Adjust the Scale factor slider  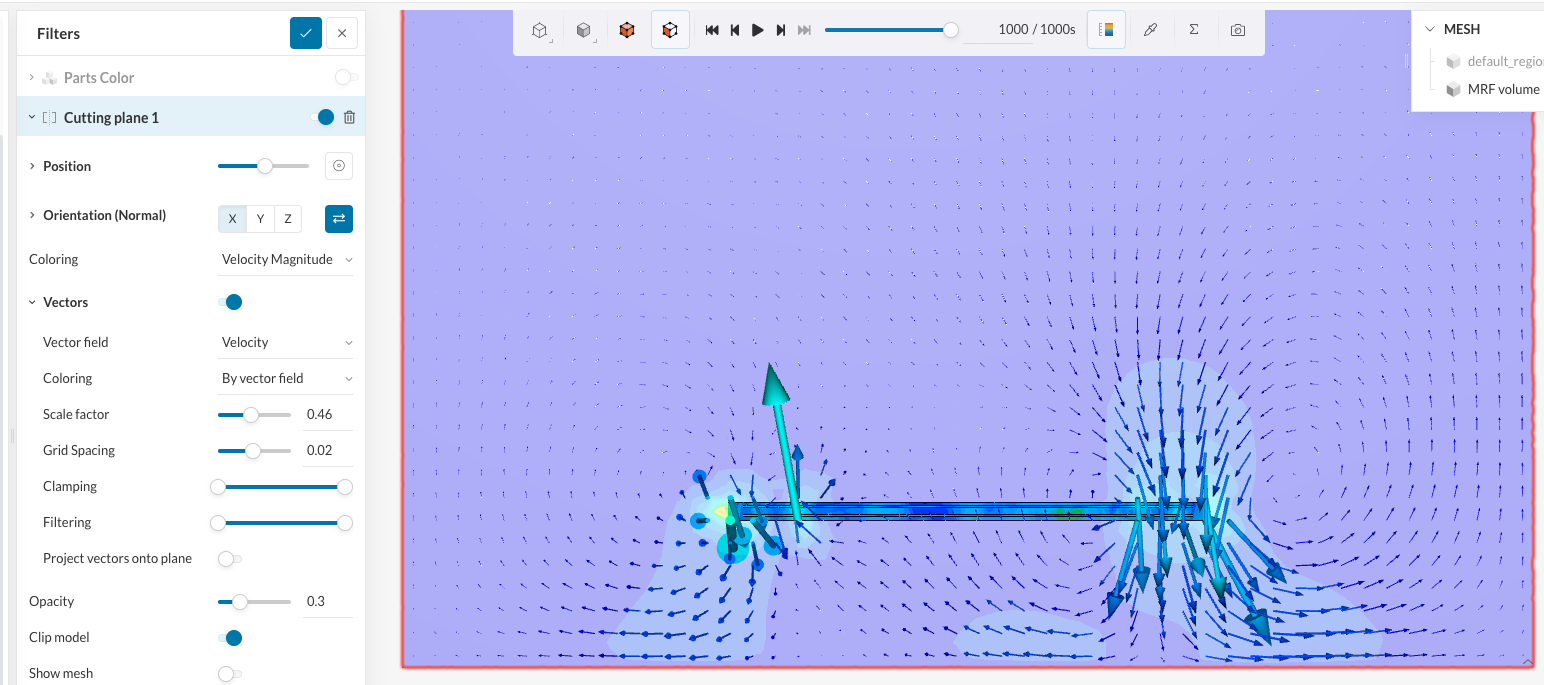251,414
